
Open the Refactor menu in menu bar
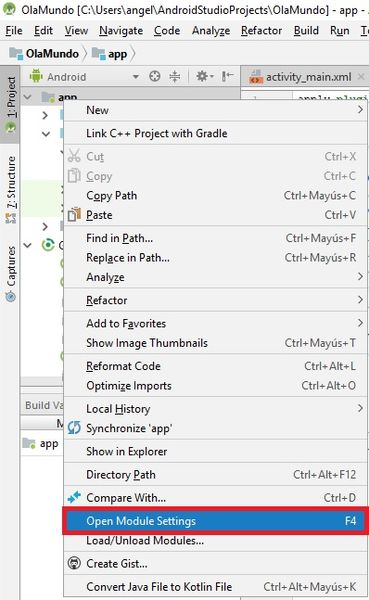pos(261,30)
